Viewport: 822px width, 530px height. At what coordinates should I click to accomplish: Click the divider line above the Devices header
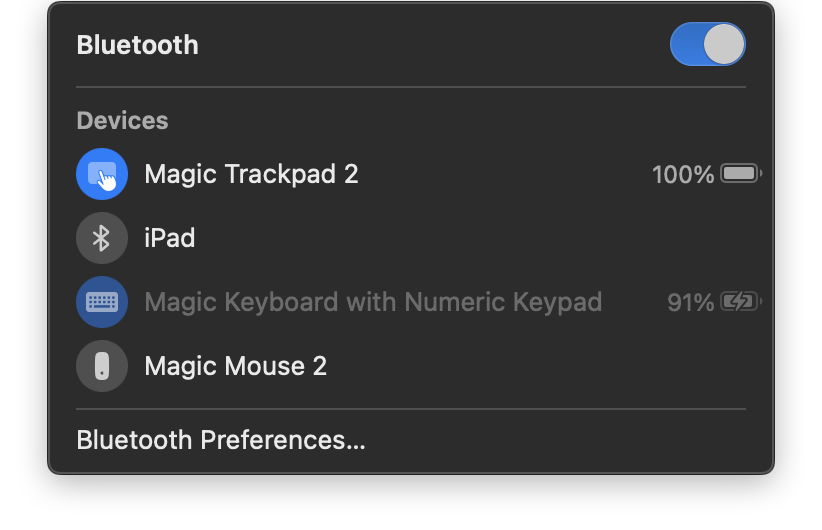[x=410, y=87]
